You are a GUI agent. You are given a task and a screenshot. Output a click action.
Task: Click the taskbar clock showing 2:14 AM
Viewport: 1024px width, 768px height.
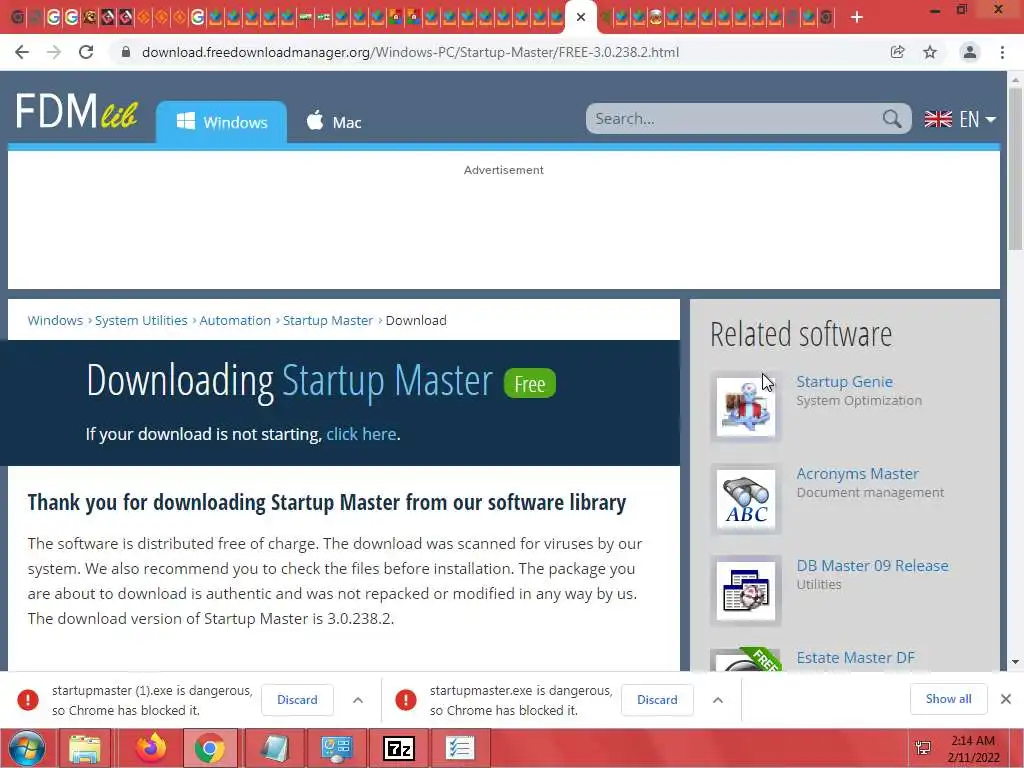973,748
